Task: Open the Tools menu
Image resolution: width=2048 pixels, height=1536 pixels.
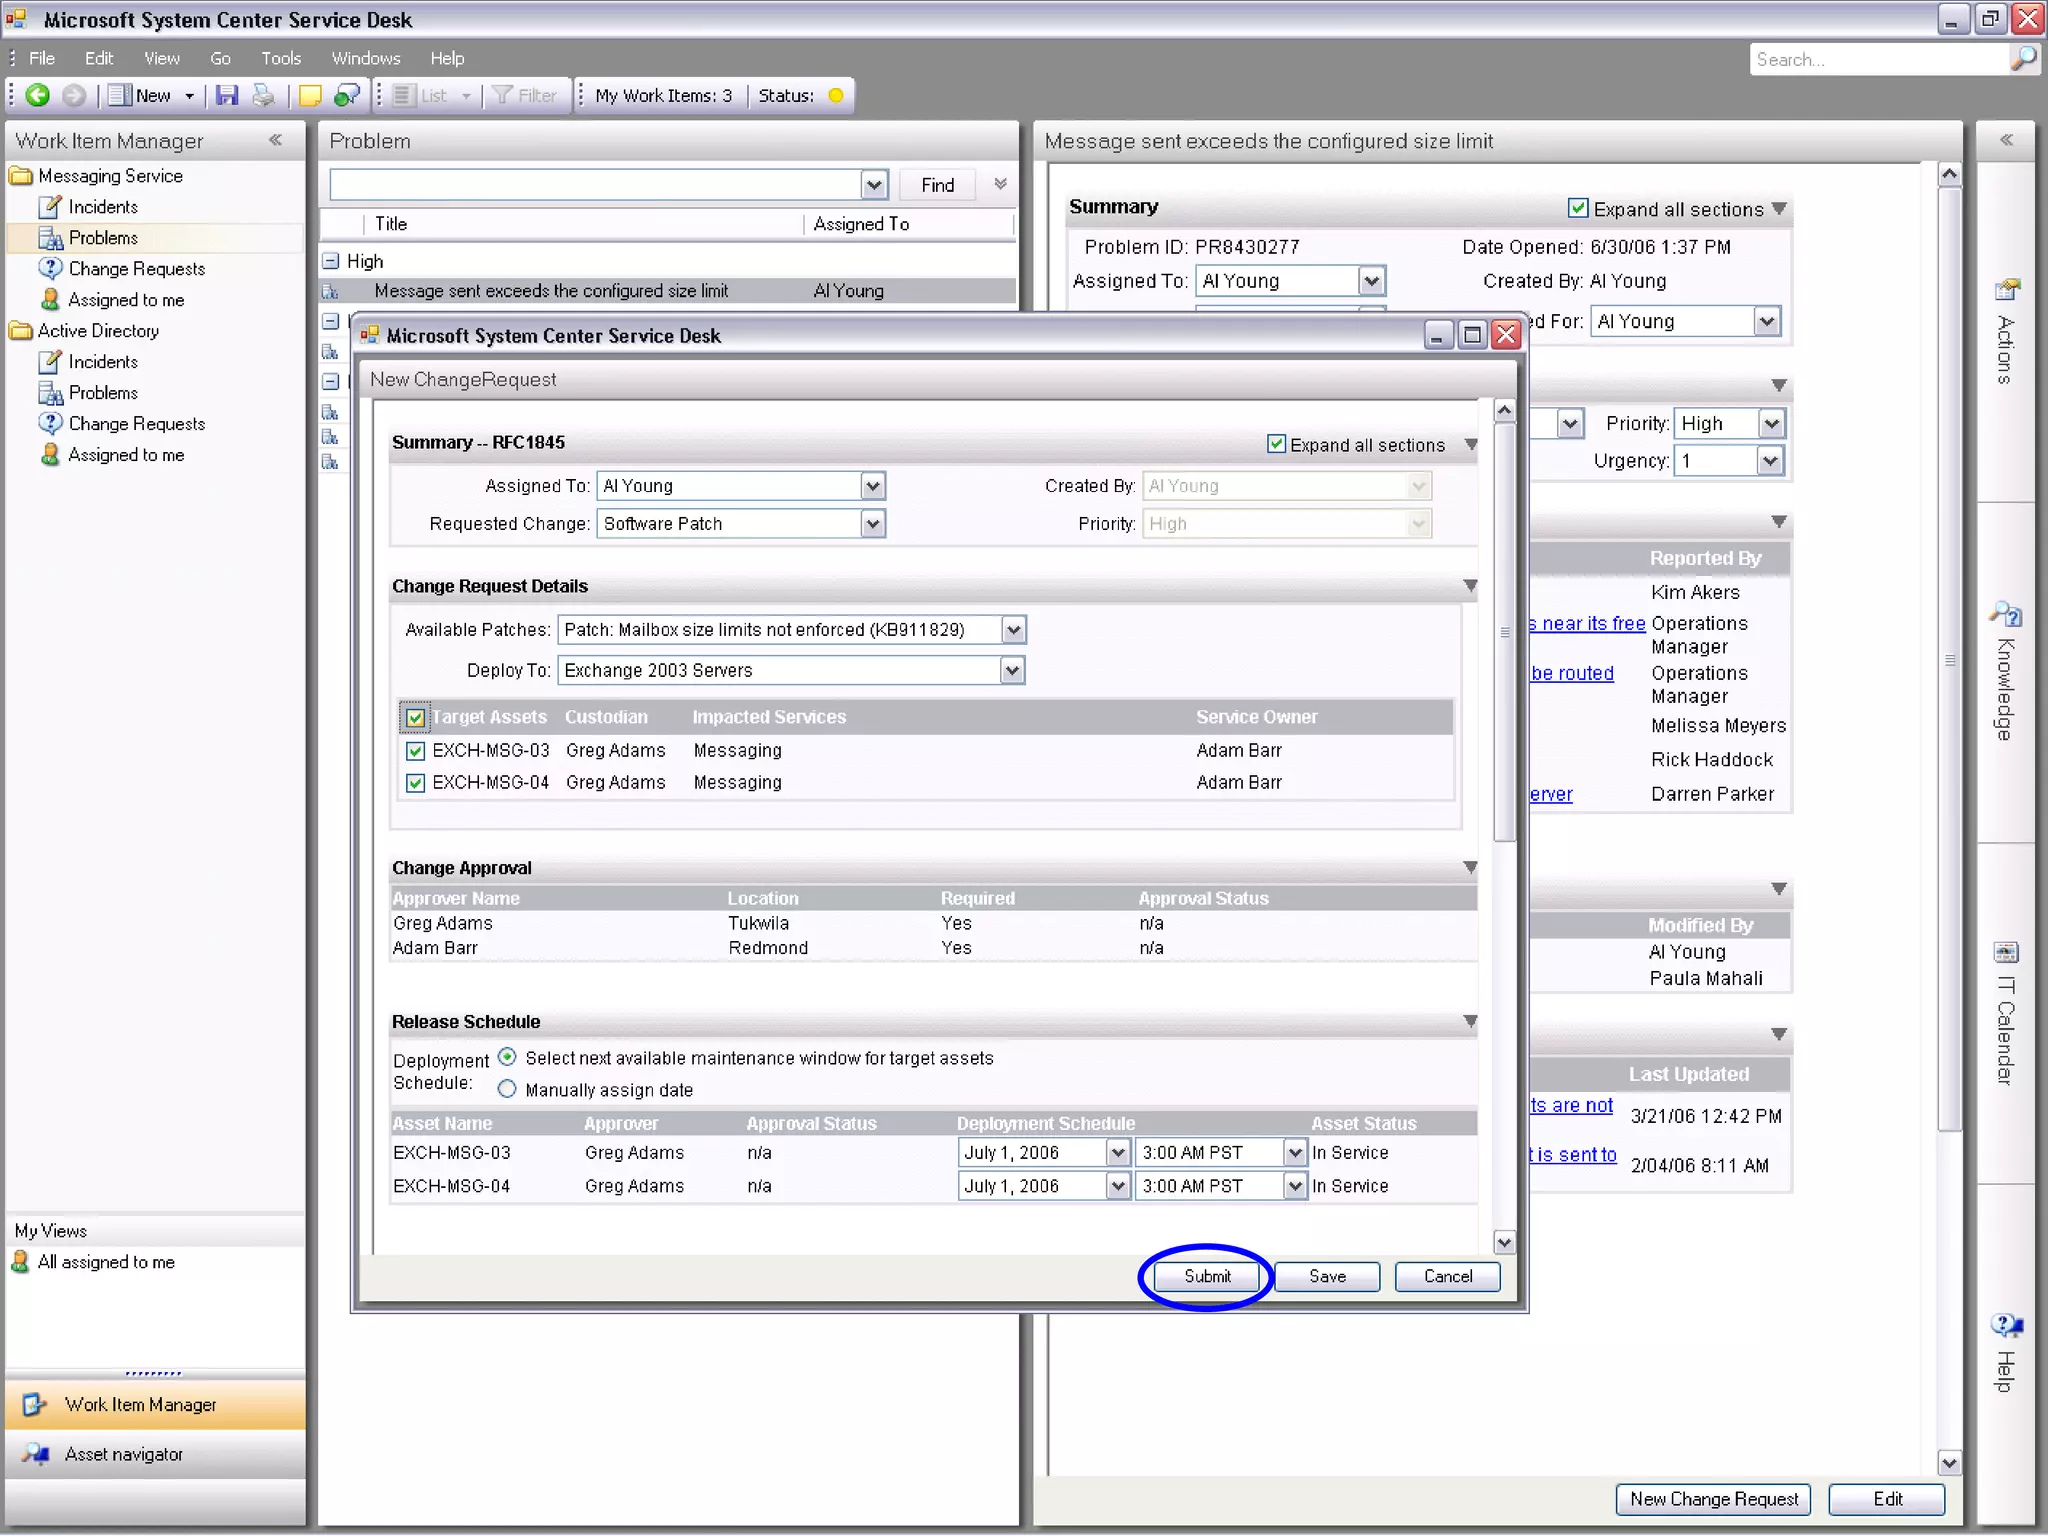Action: (x=281, y=58)
